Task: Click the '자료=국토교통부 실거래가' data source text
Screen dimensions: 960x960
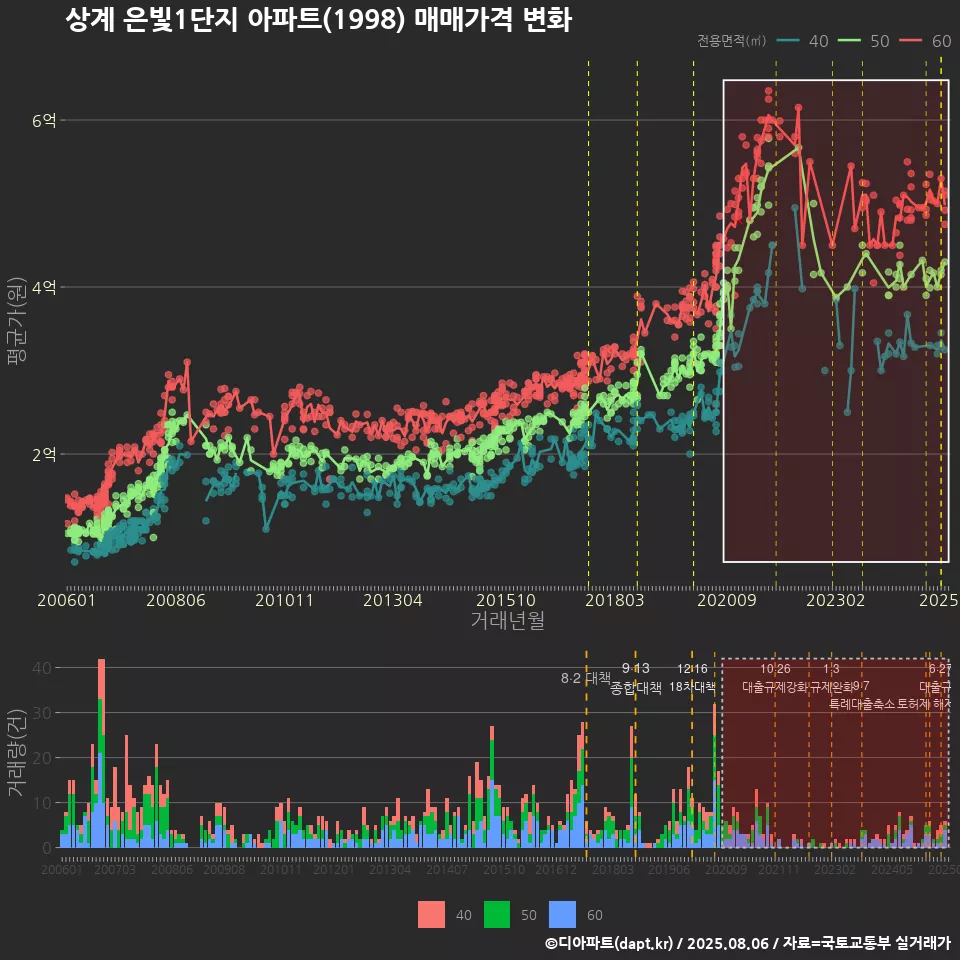Action: pyautogui.click(x=866, y=943)
